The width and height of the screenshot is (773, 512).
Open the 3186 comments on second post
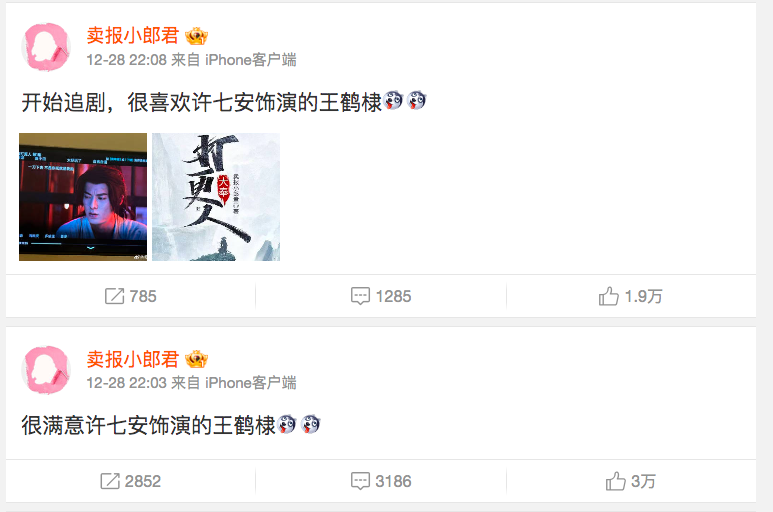[381, 481]
